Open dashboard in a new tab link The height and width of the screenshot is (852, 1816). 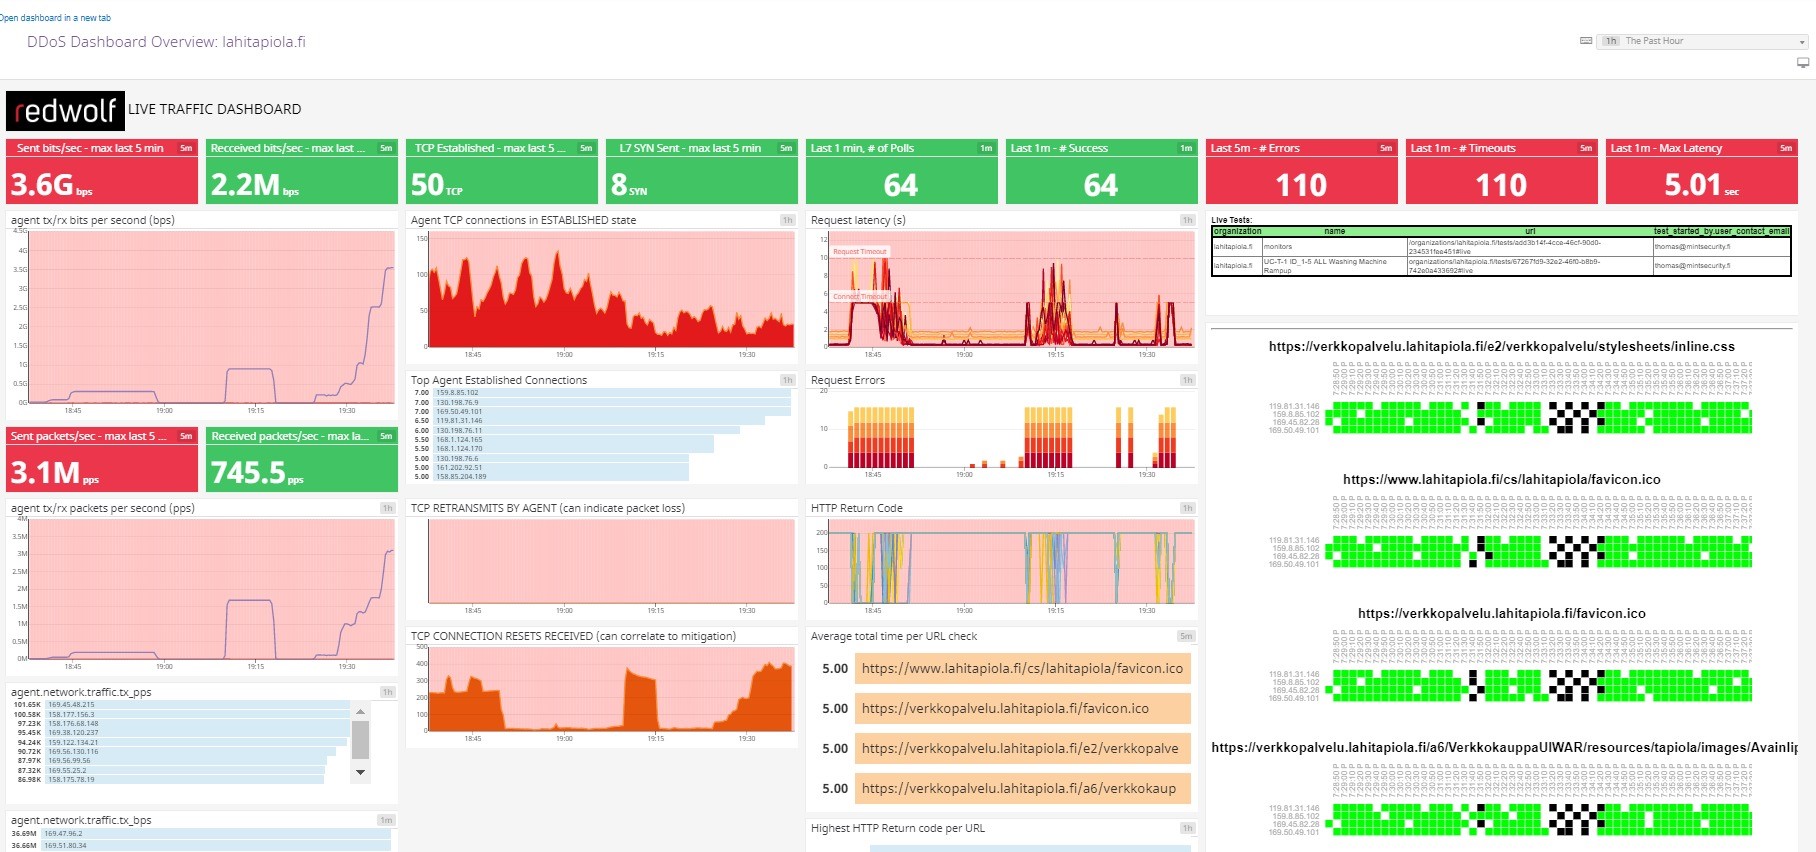55,18
